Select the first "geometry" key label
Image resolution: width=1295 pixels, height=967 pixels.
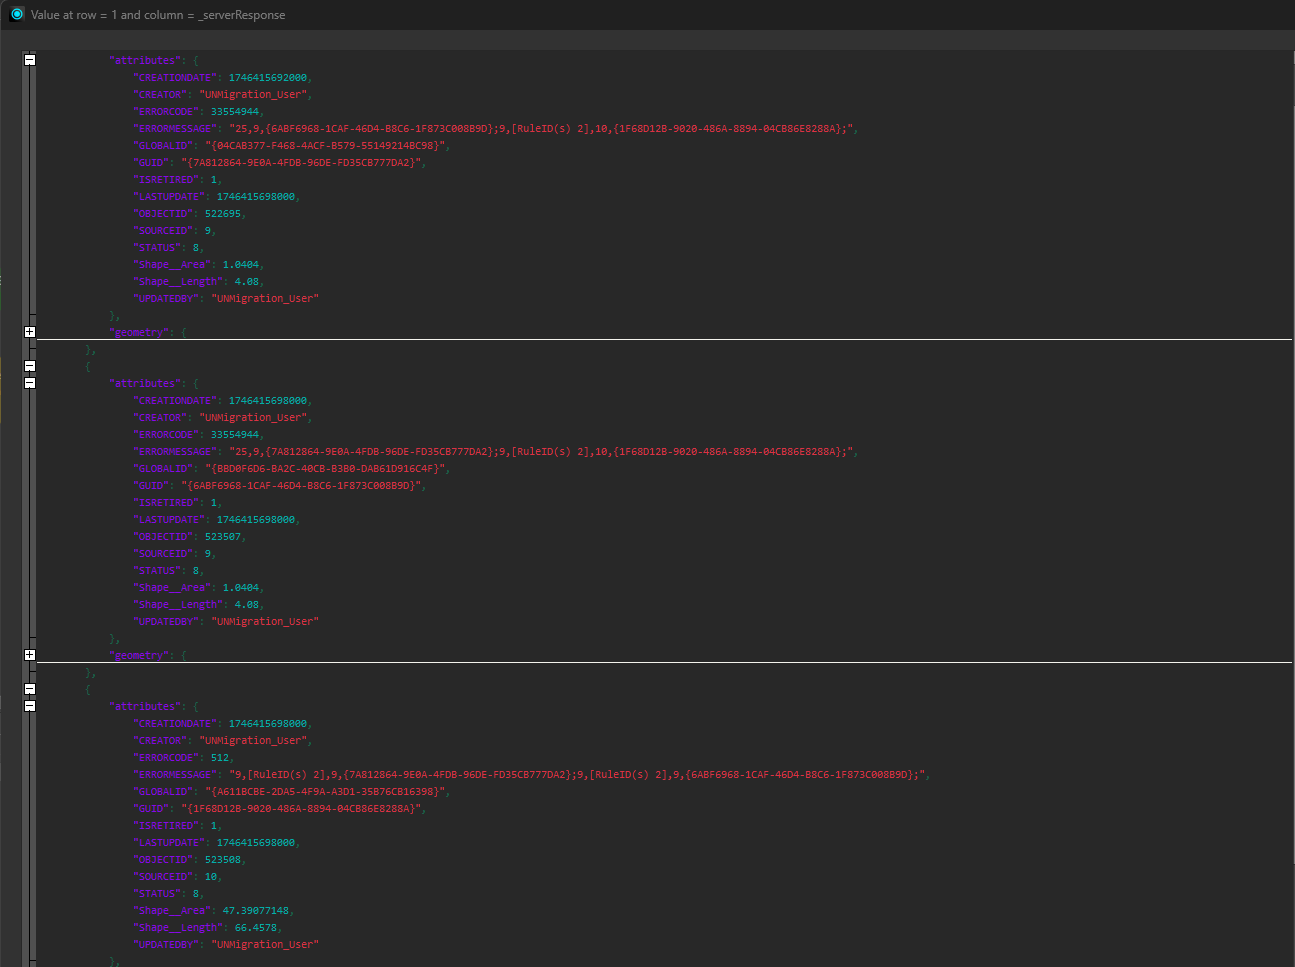140,331
